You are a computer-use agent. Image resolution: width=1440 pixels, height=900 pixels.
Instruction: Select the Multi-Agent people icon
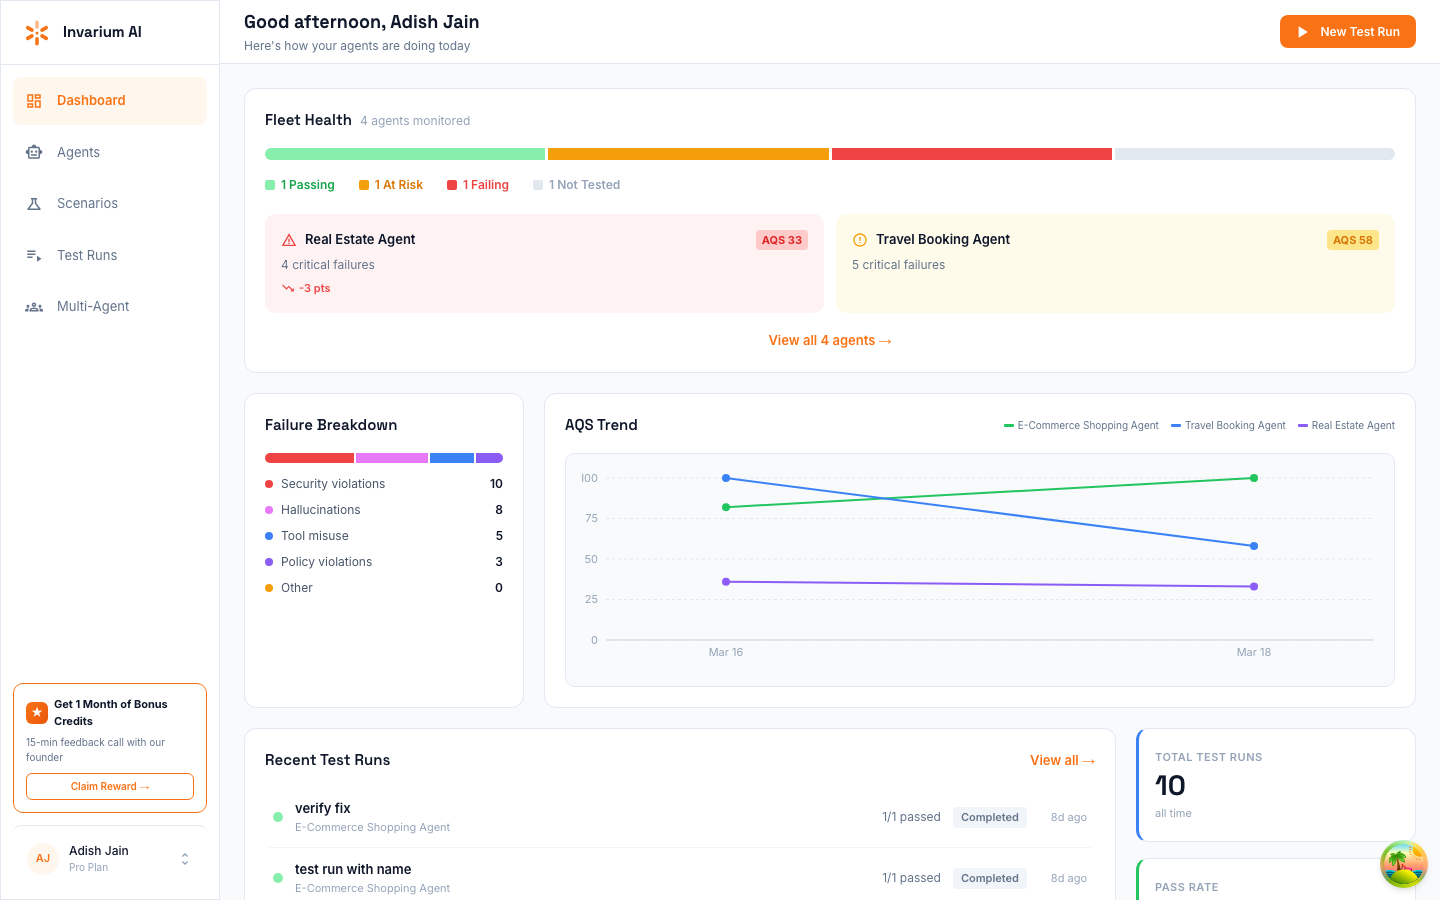(34, 306)
